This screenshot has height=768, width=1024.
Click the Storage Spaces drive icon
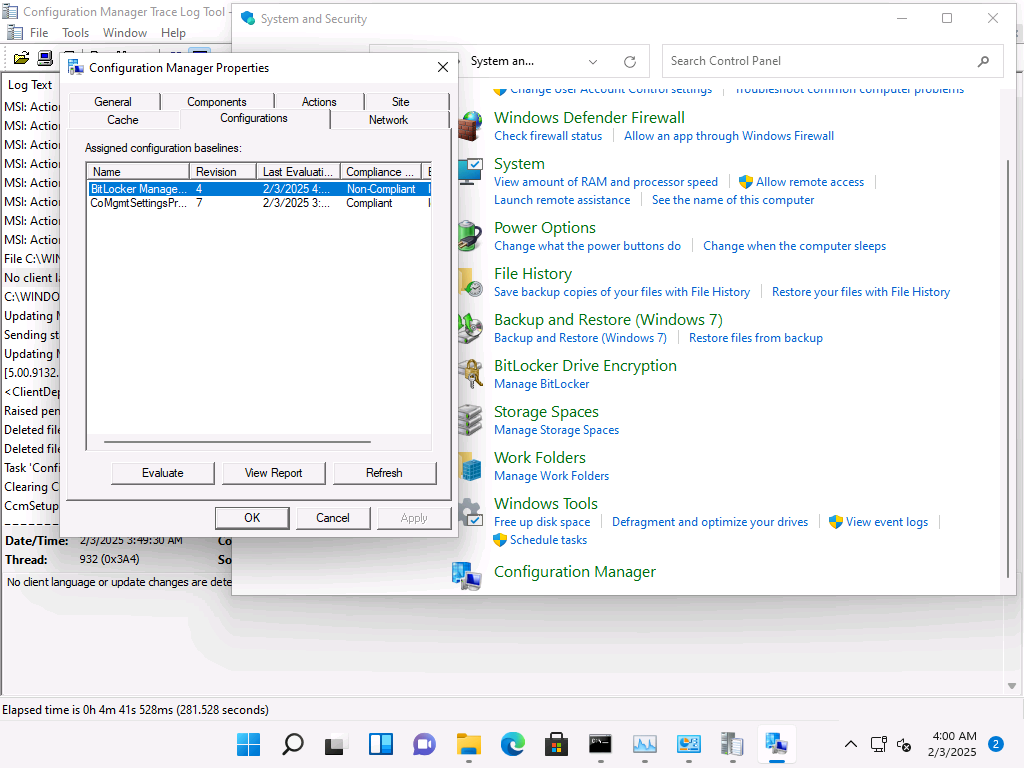coord(471,420)
